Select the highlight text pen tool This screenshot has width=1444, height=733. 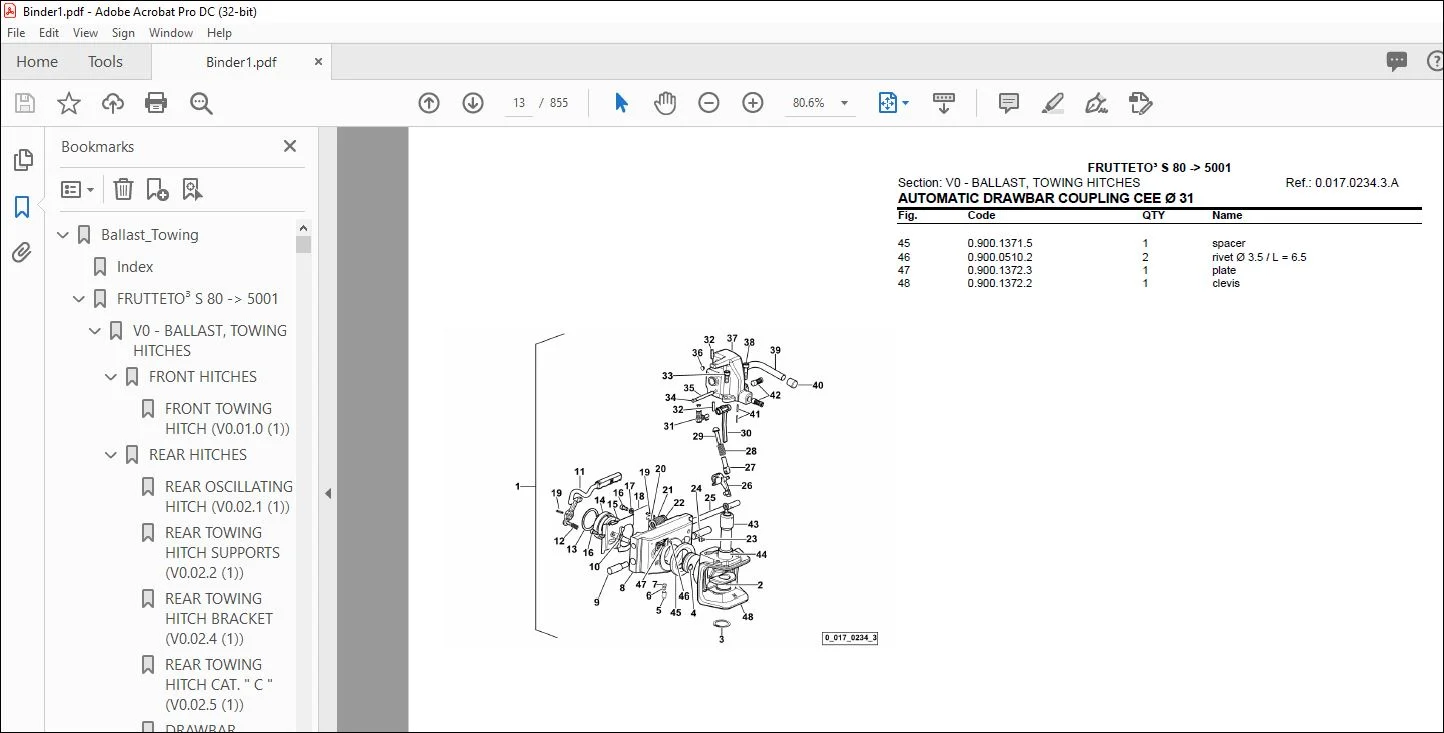click(x=1053, y=103)
